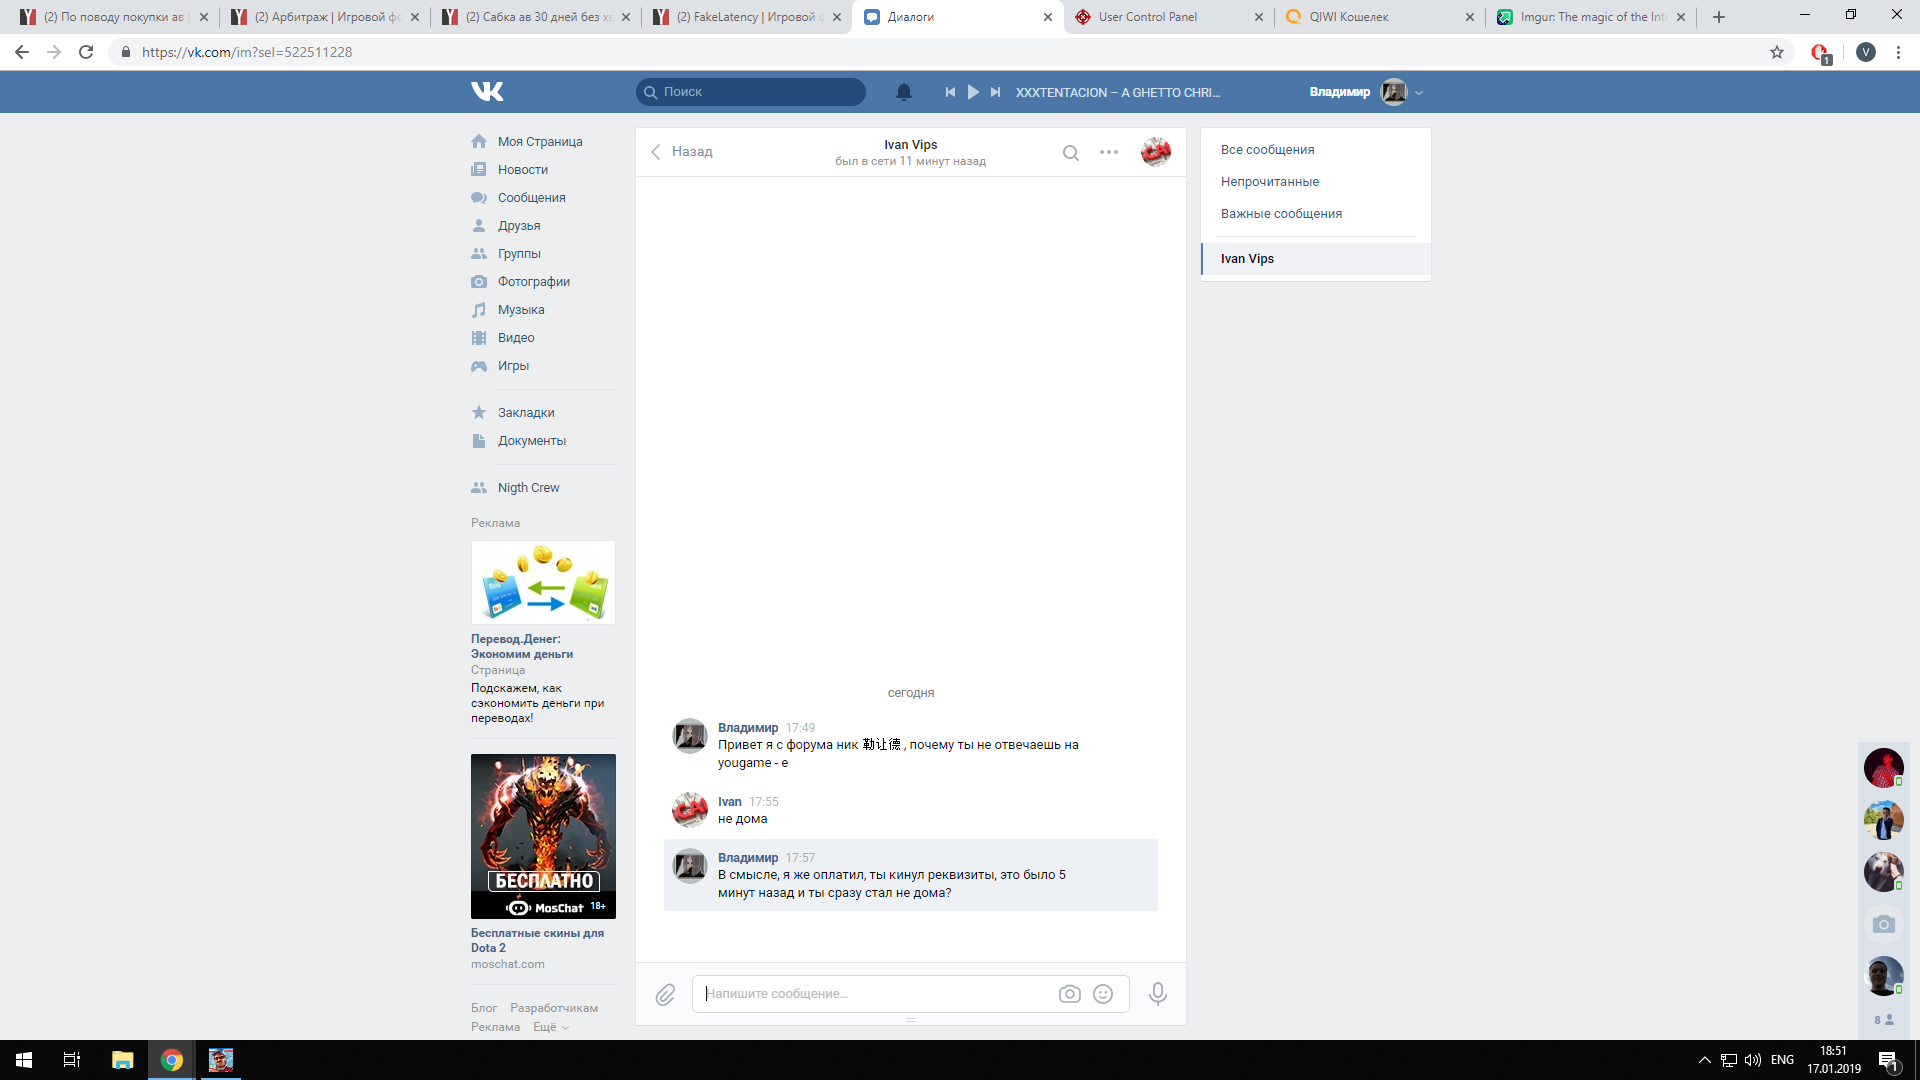Bookmark page with the star icon
The height and width of the screenshot is (1080, 1920).
tap(1776, 53)
